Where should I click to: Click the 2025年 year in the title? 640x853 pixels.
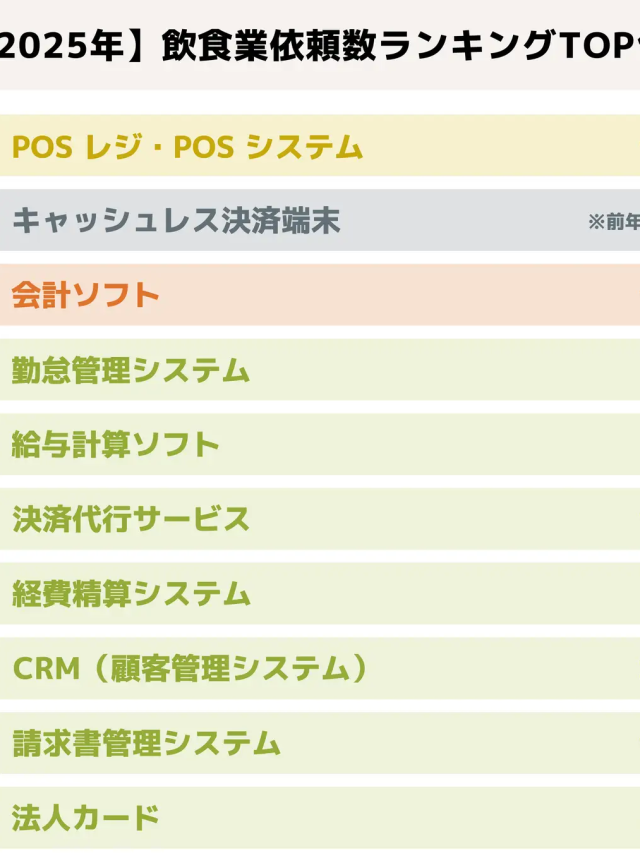pyautogui.click(x=63, y=45)
